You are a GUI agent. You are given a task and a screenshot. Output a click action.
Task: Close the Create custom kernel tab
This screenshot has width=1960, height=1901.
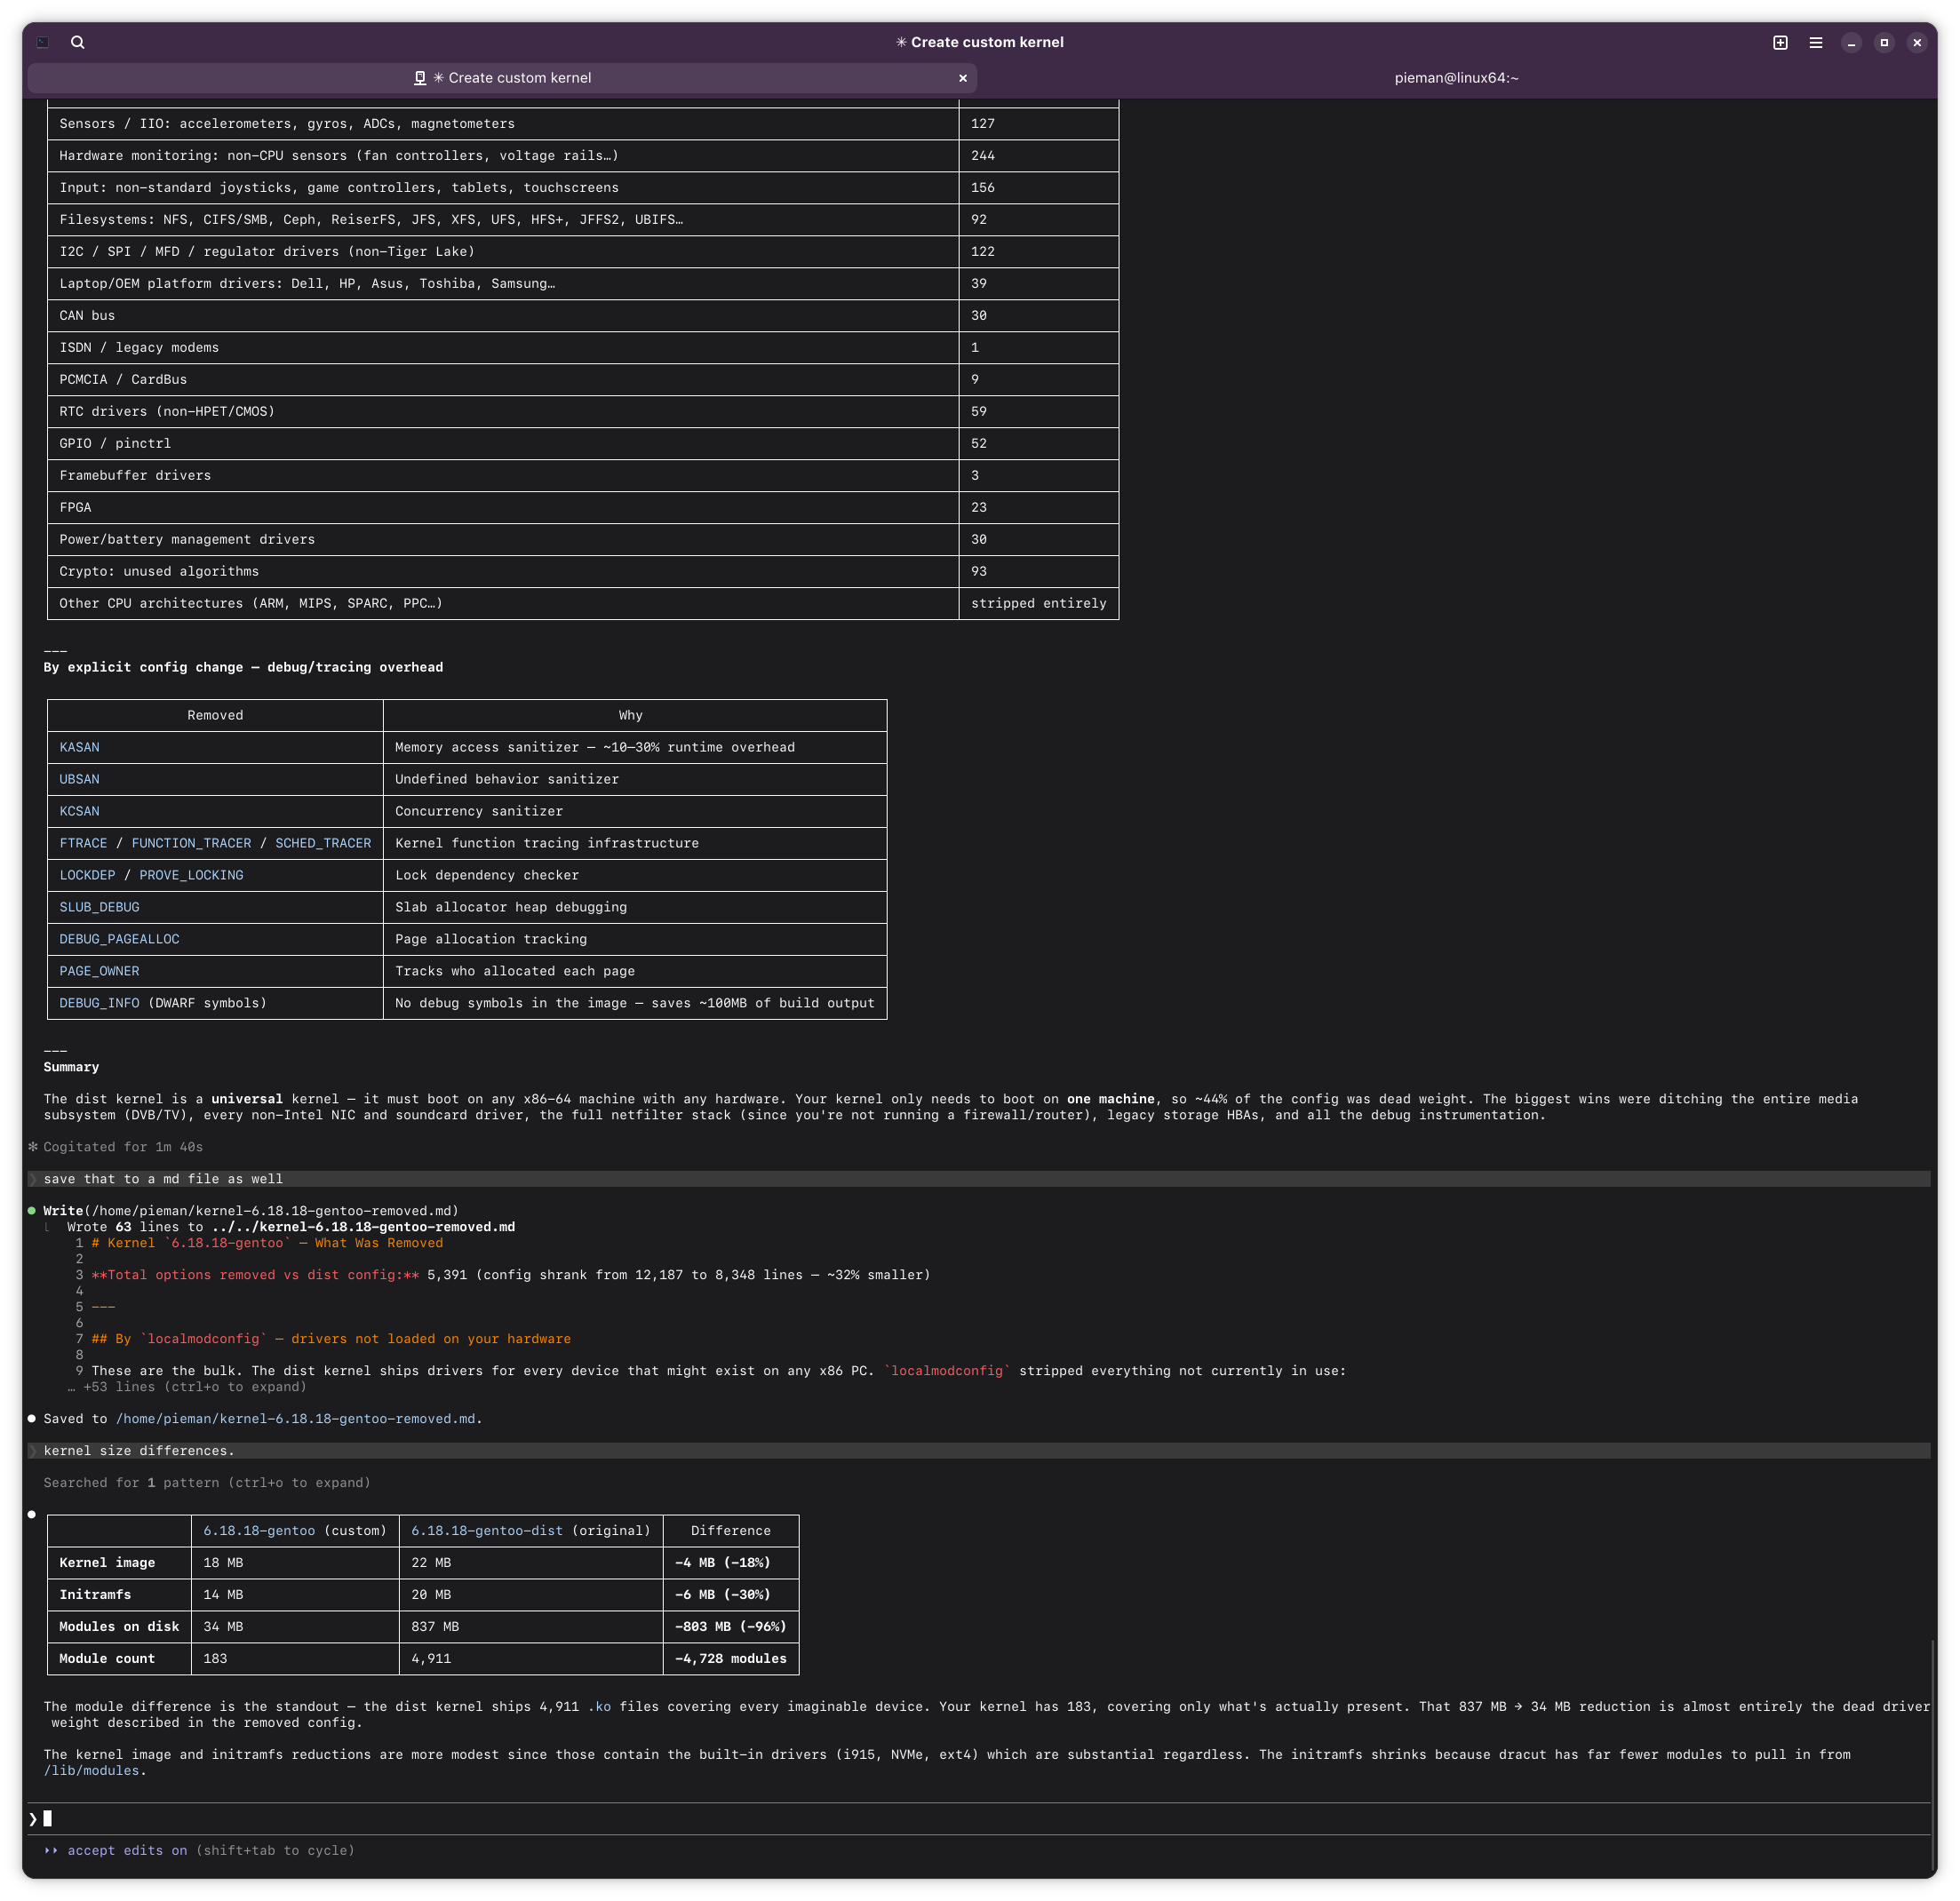click(963, 78)
